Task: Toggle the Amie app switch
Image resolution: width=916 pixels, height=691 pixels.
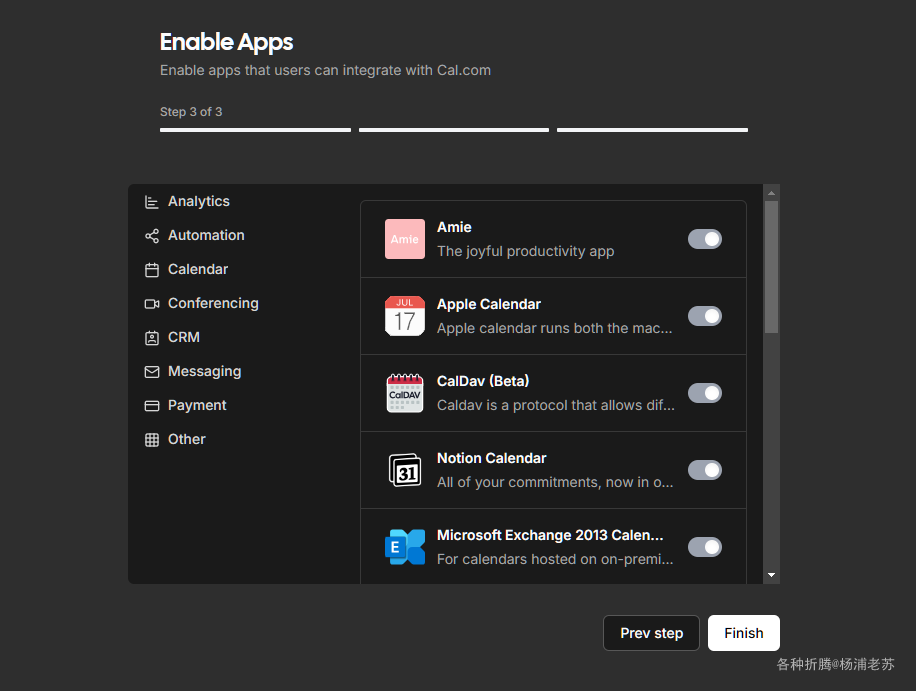Action: pyautogui.click(x=705, y=239)
